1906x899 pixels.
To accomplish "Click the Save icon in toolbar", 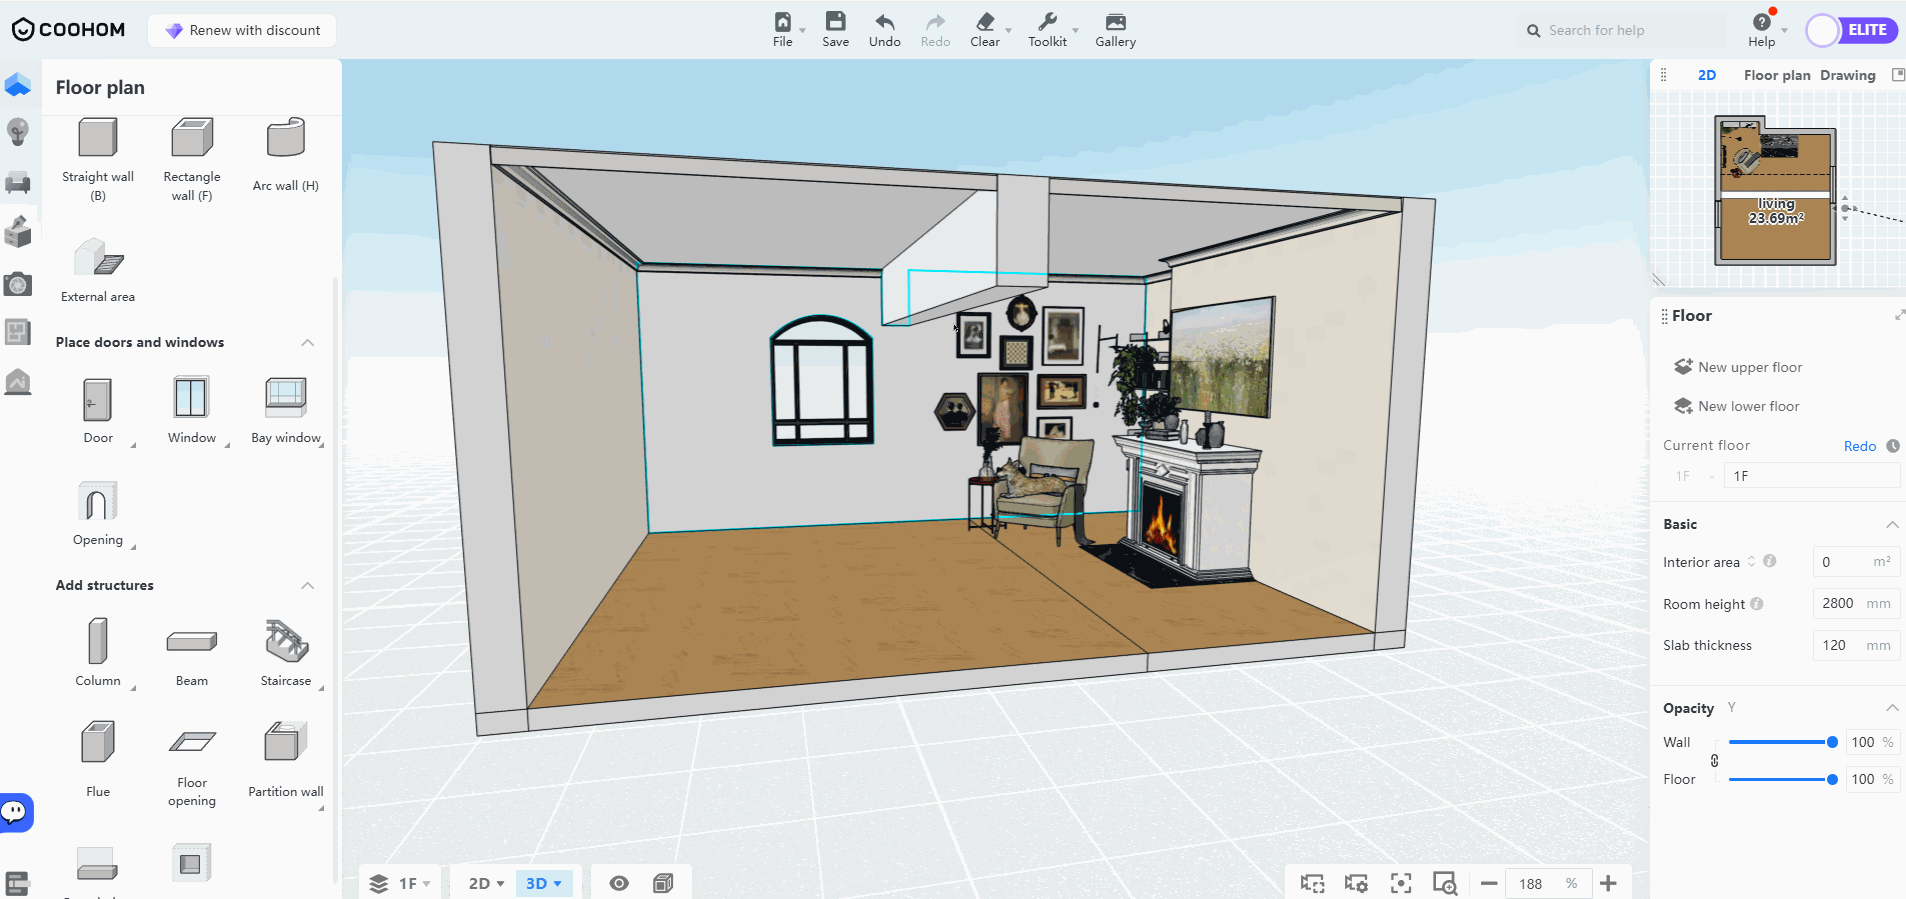I will tap(835, 29).
